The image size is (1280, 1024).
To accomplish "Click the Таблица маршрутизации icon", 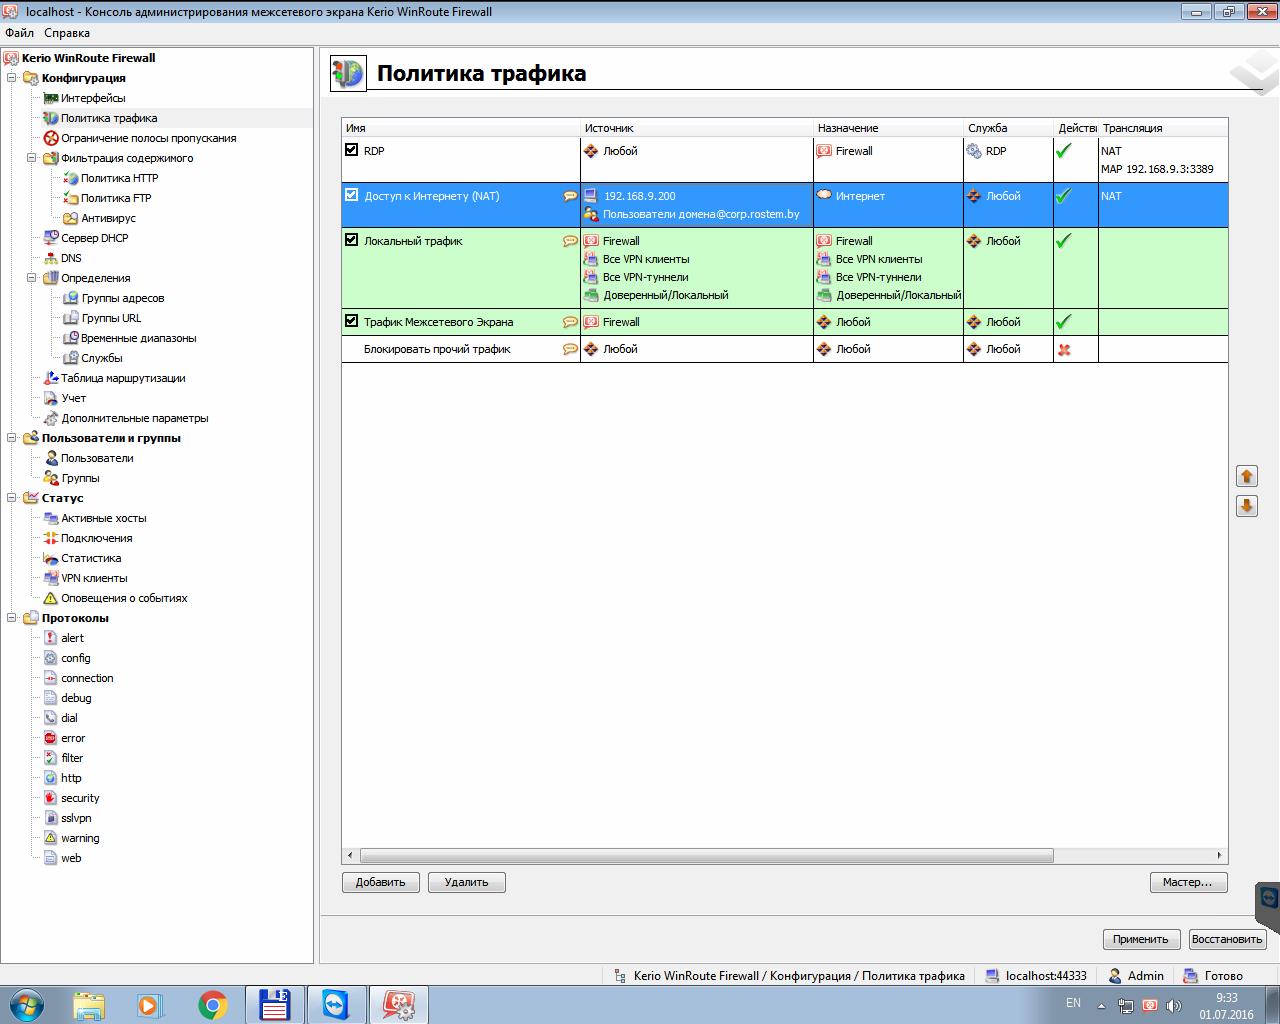I will click(50, 378).
